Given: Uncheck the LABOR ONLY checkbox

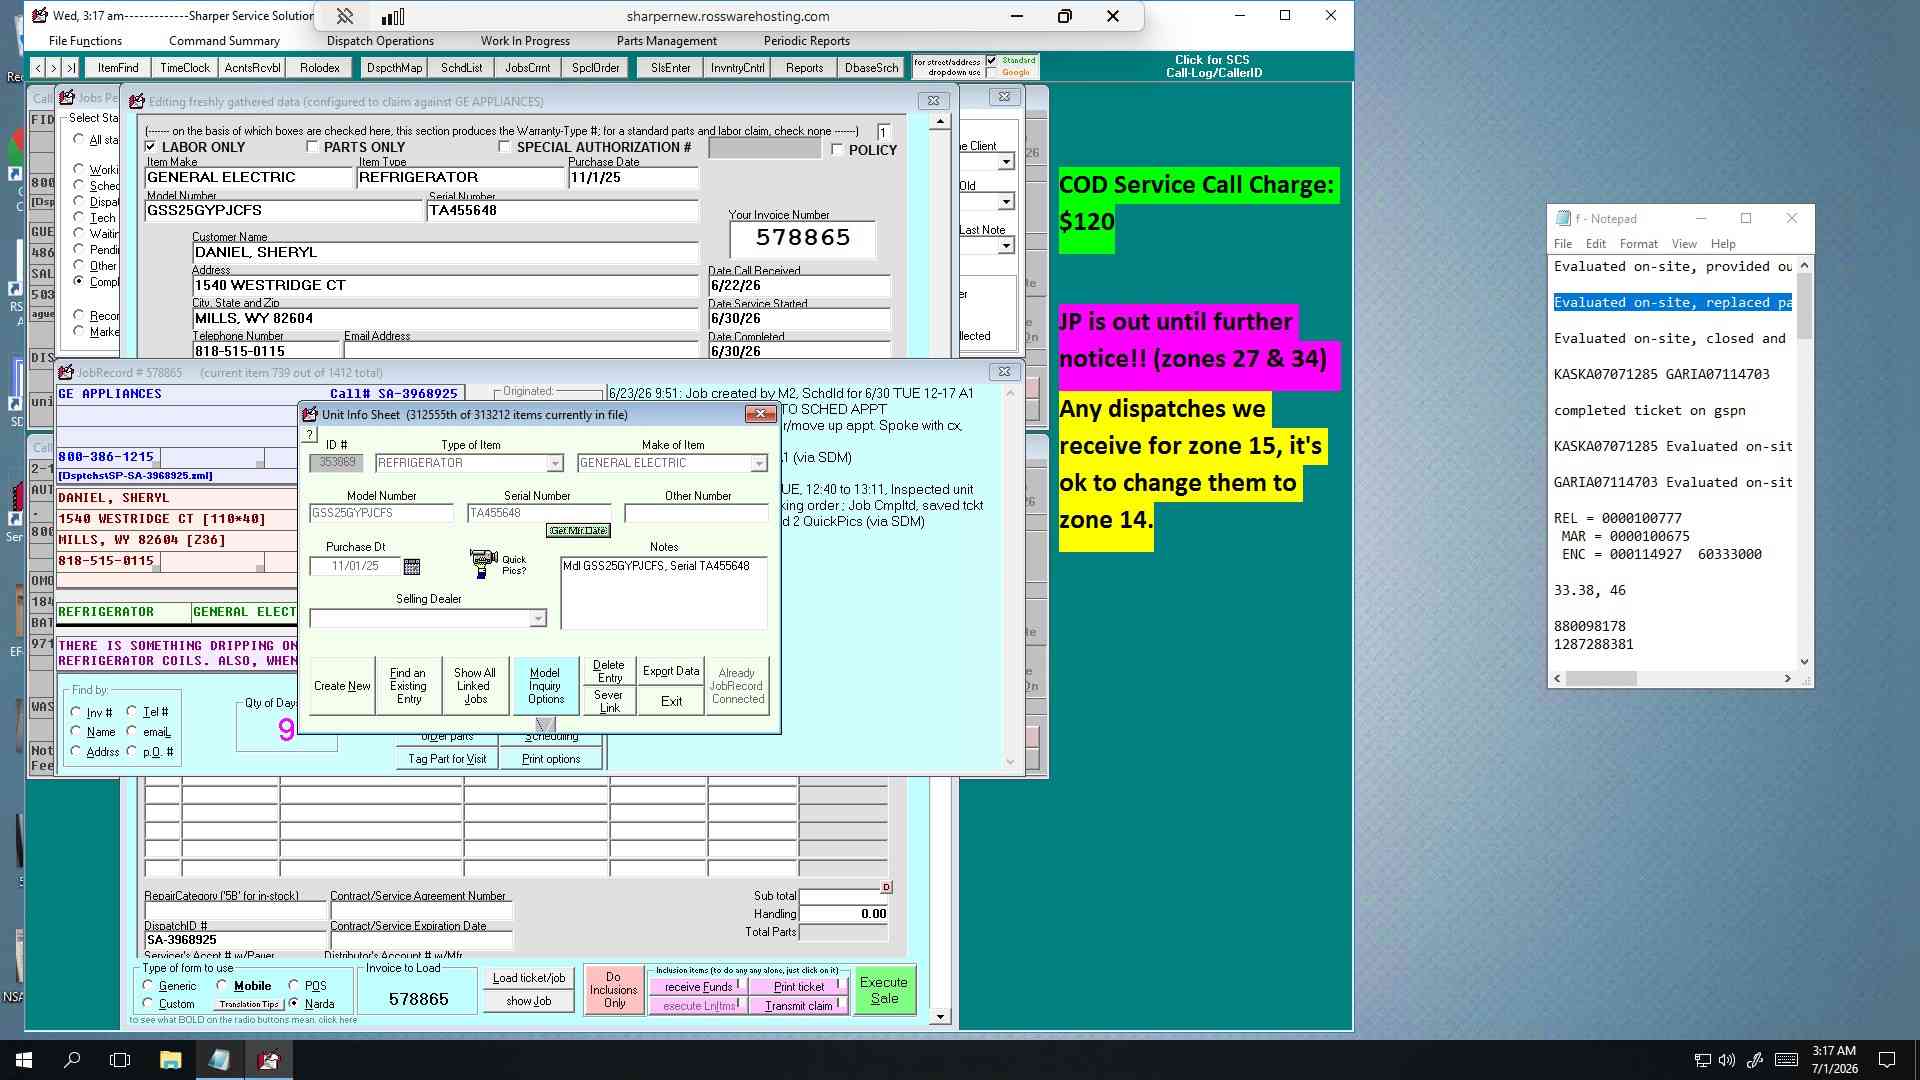Looking at the screenshot, I should coord(150,147).
